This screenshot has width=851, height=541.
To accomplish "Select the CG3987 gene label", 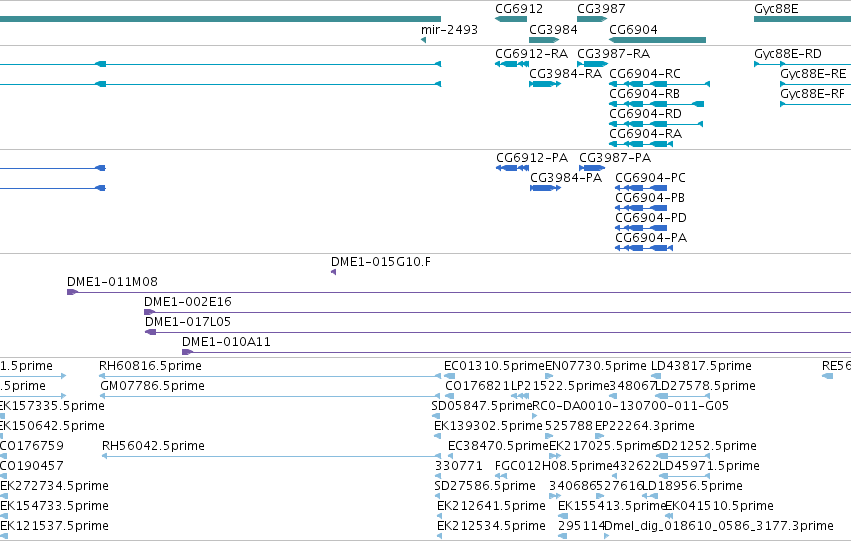I will pos(601,9).
